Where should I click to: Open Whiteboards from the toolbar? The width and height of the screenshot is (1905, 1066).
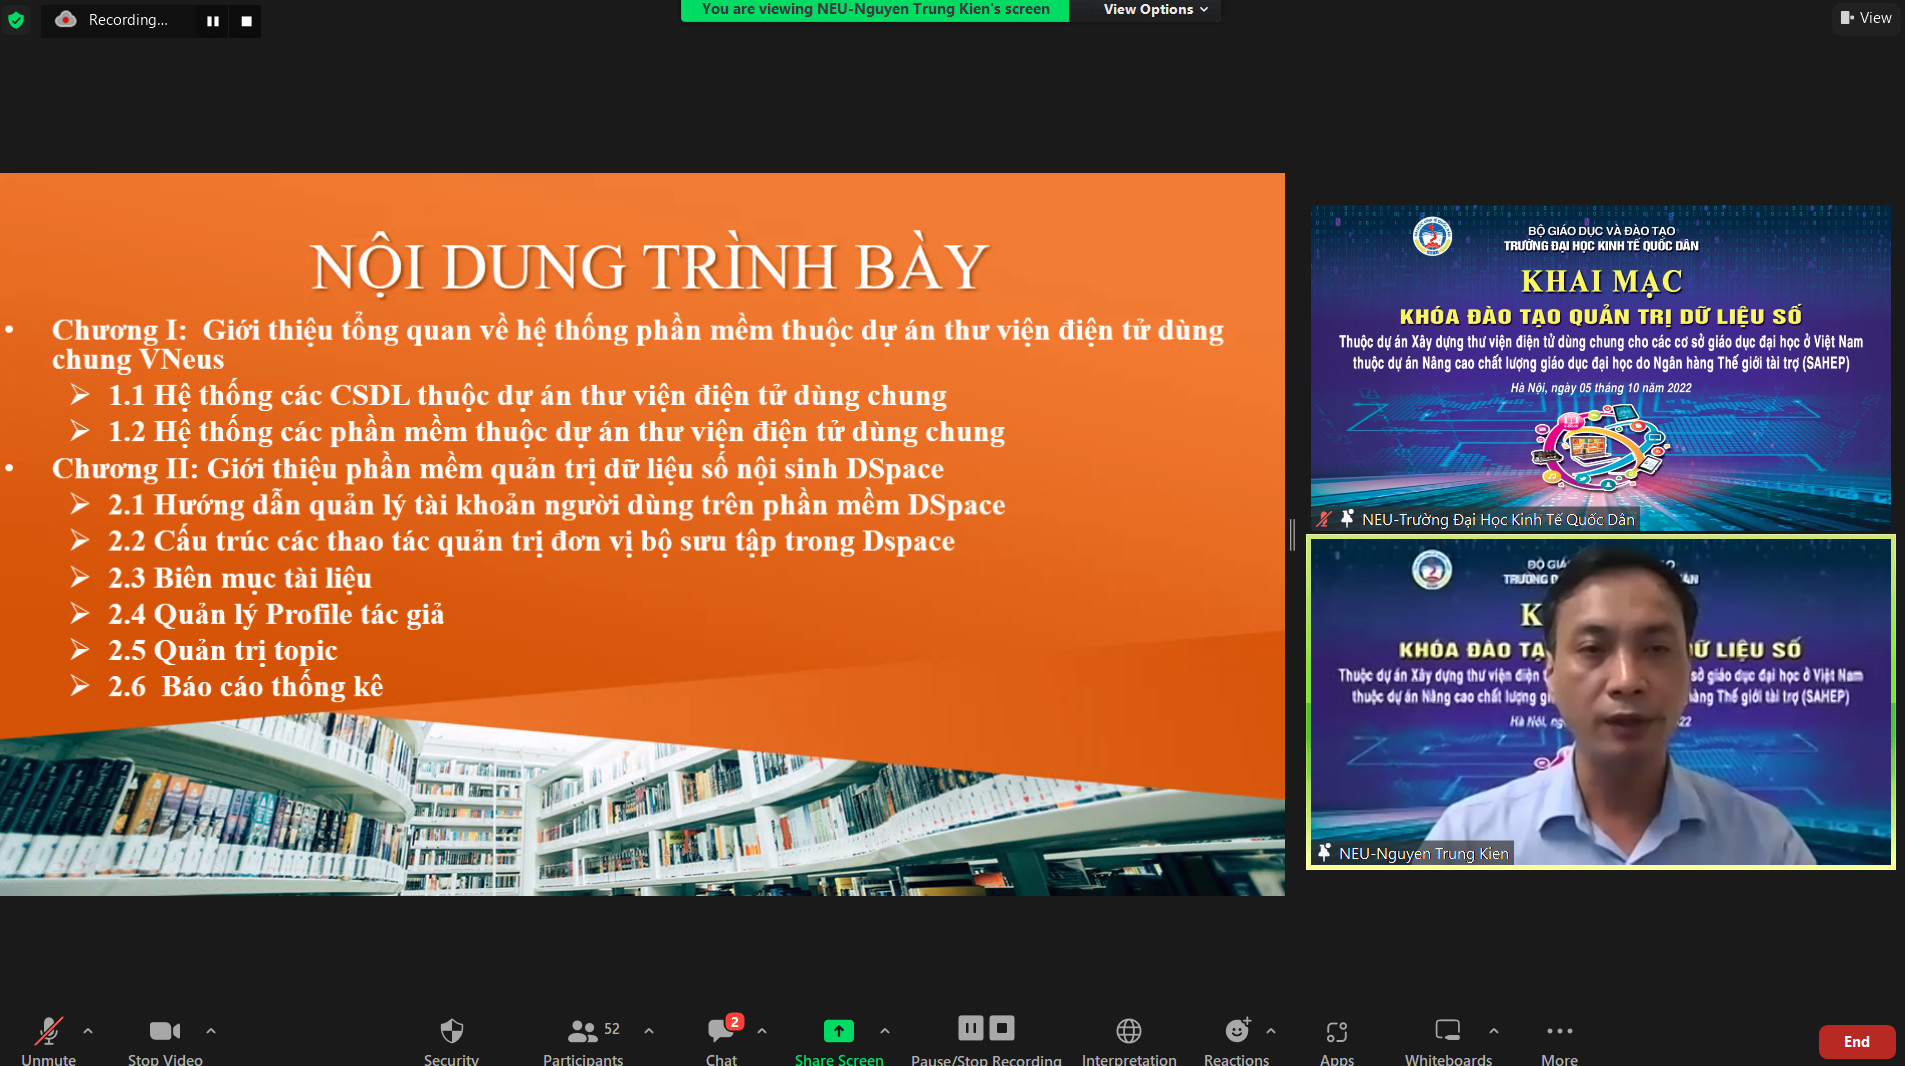(x=1447, y=1031)
